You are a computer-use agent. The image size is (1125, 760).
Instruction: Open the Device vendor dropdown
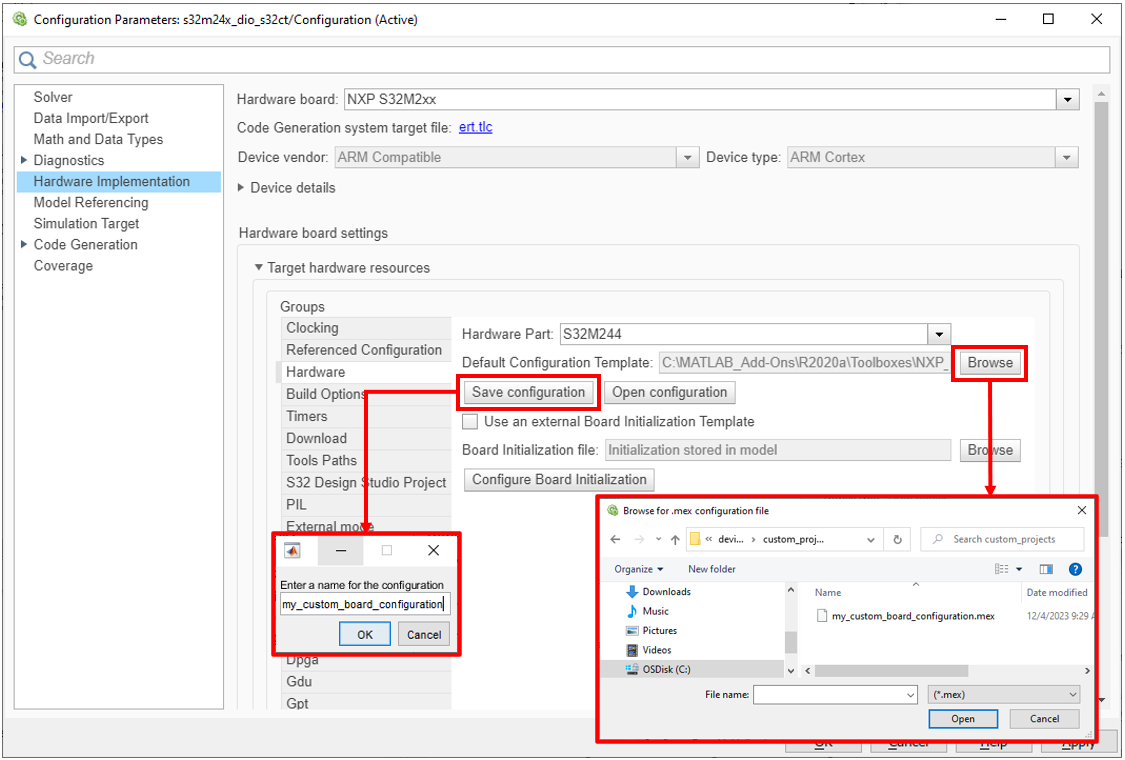(x=687, y=157)
